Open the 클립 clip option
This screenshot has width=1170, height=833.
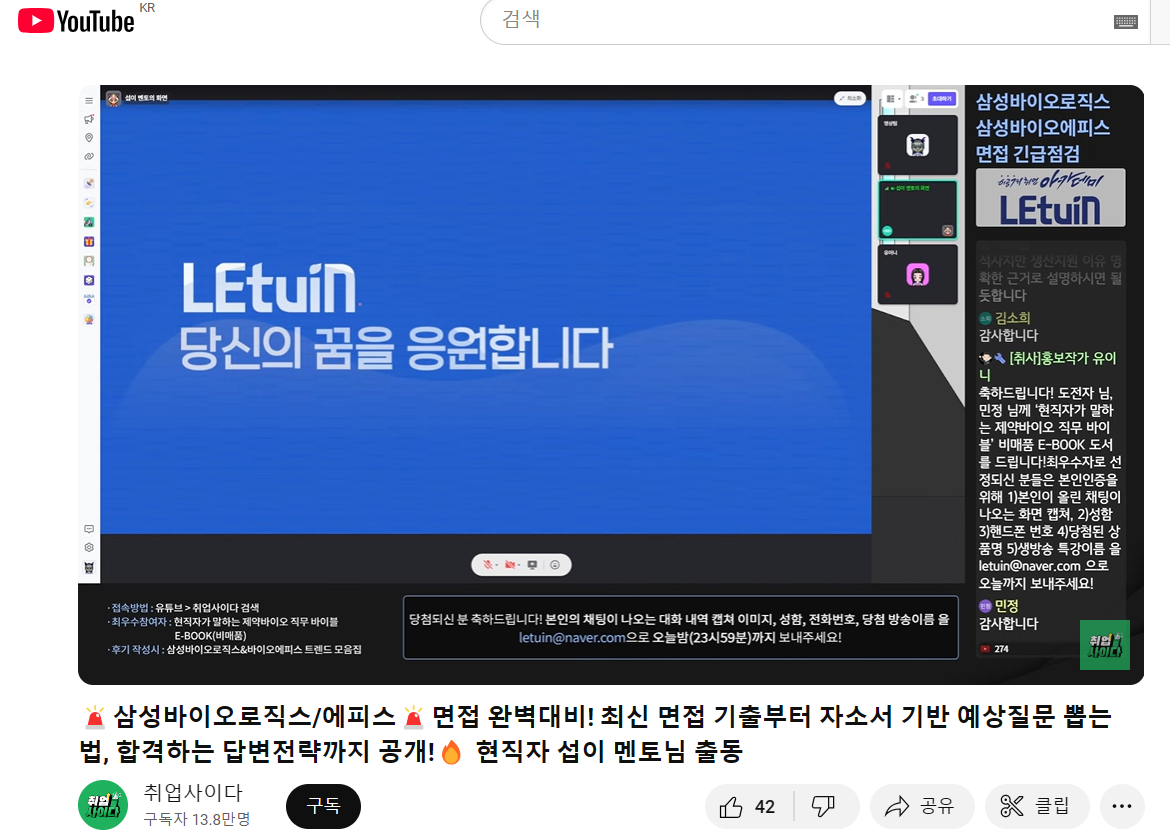tap(1036, 807)
